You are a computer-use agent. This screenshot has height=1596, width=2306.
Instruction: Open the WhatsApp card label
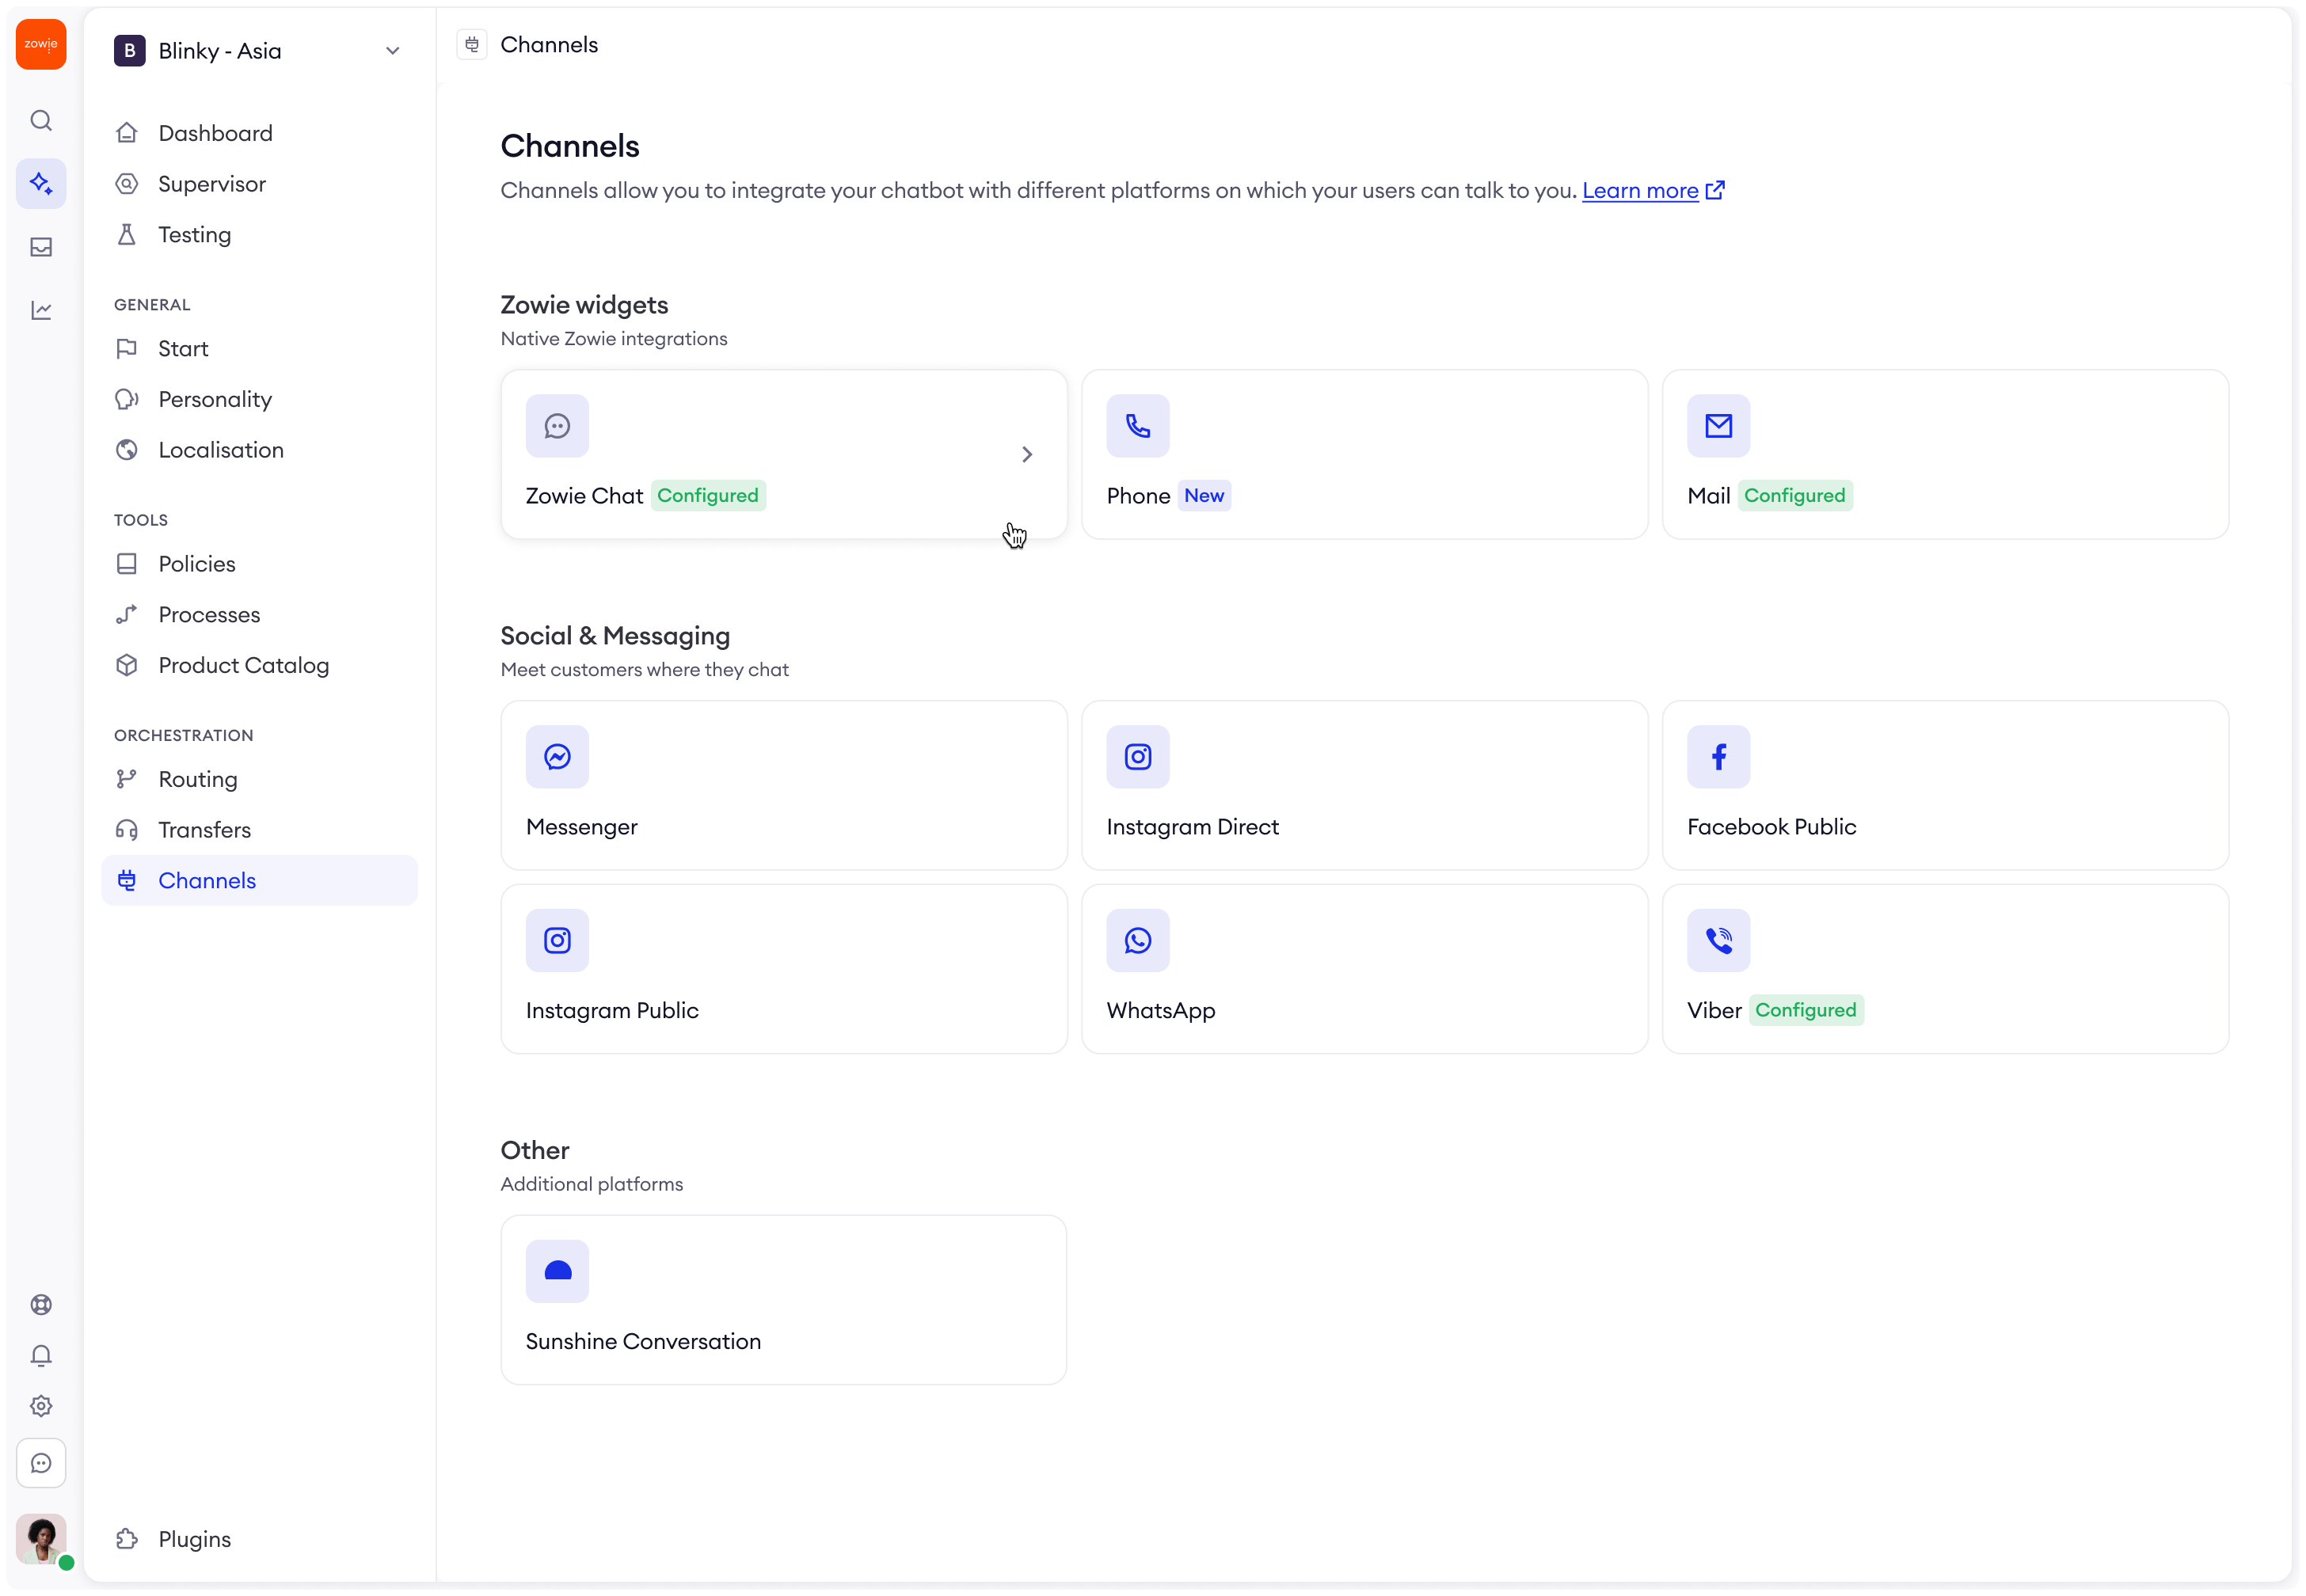(x=1161, y=1011)
